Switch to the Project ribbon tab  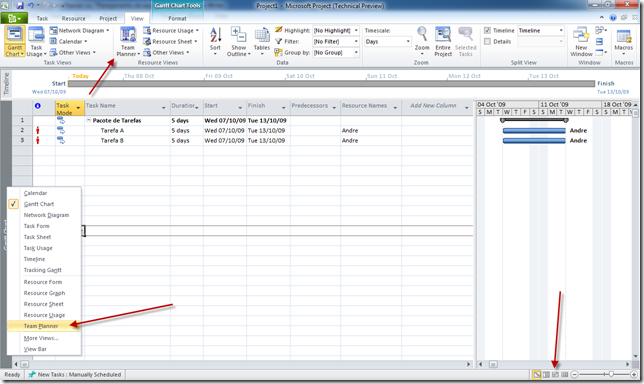[108, 18]
